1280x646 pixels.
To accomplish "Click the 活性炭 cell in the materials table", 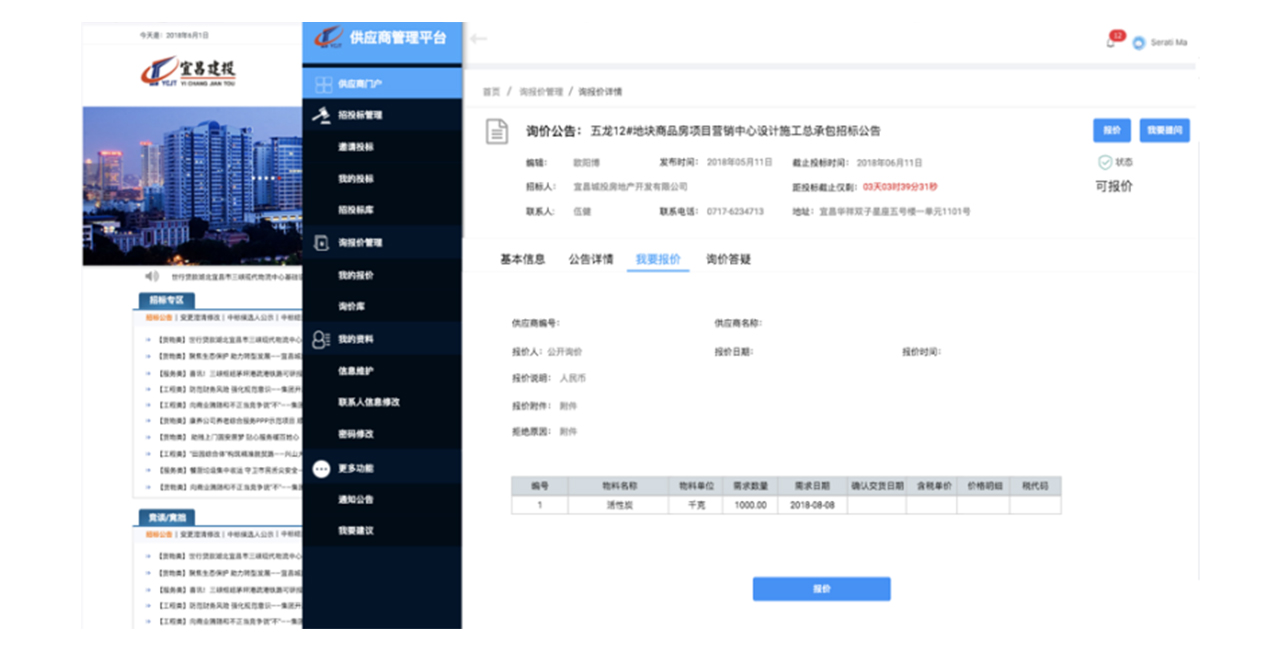I will pos(618,505).
